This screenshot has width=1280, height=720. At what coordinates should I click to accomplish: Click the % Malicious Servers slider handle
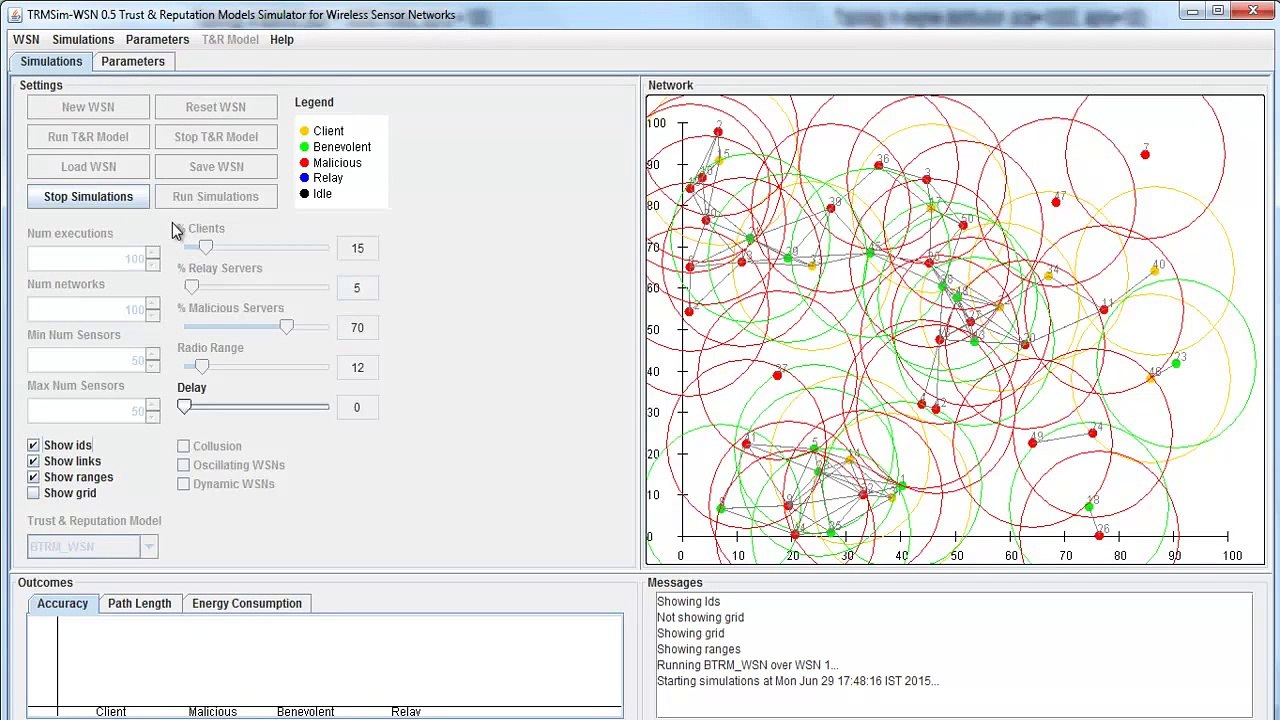tap(287, 327)
